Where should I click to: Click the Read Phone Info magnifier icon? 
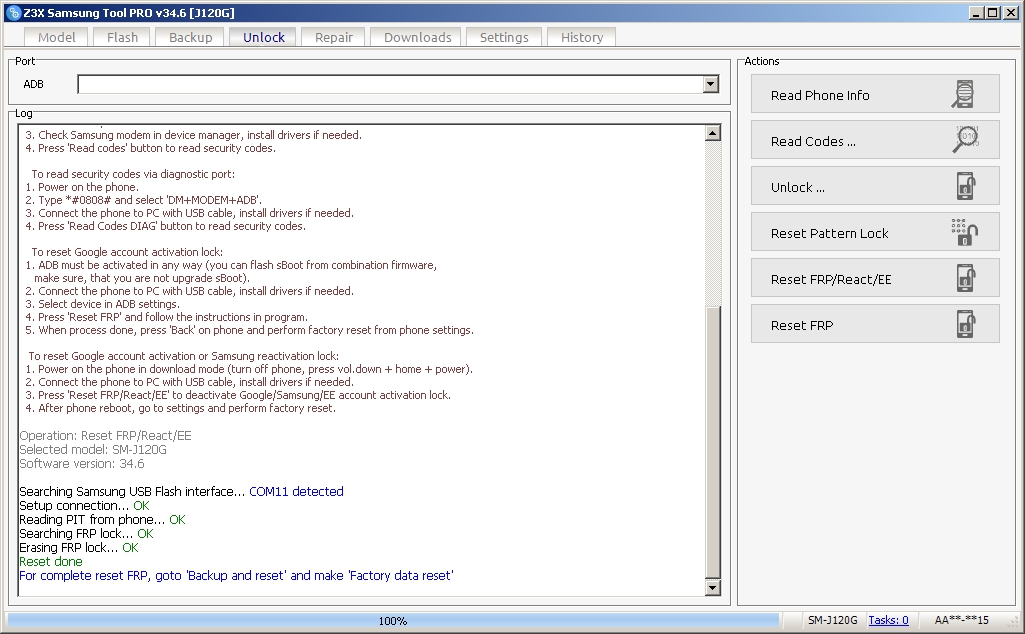point(963,94)
